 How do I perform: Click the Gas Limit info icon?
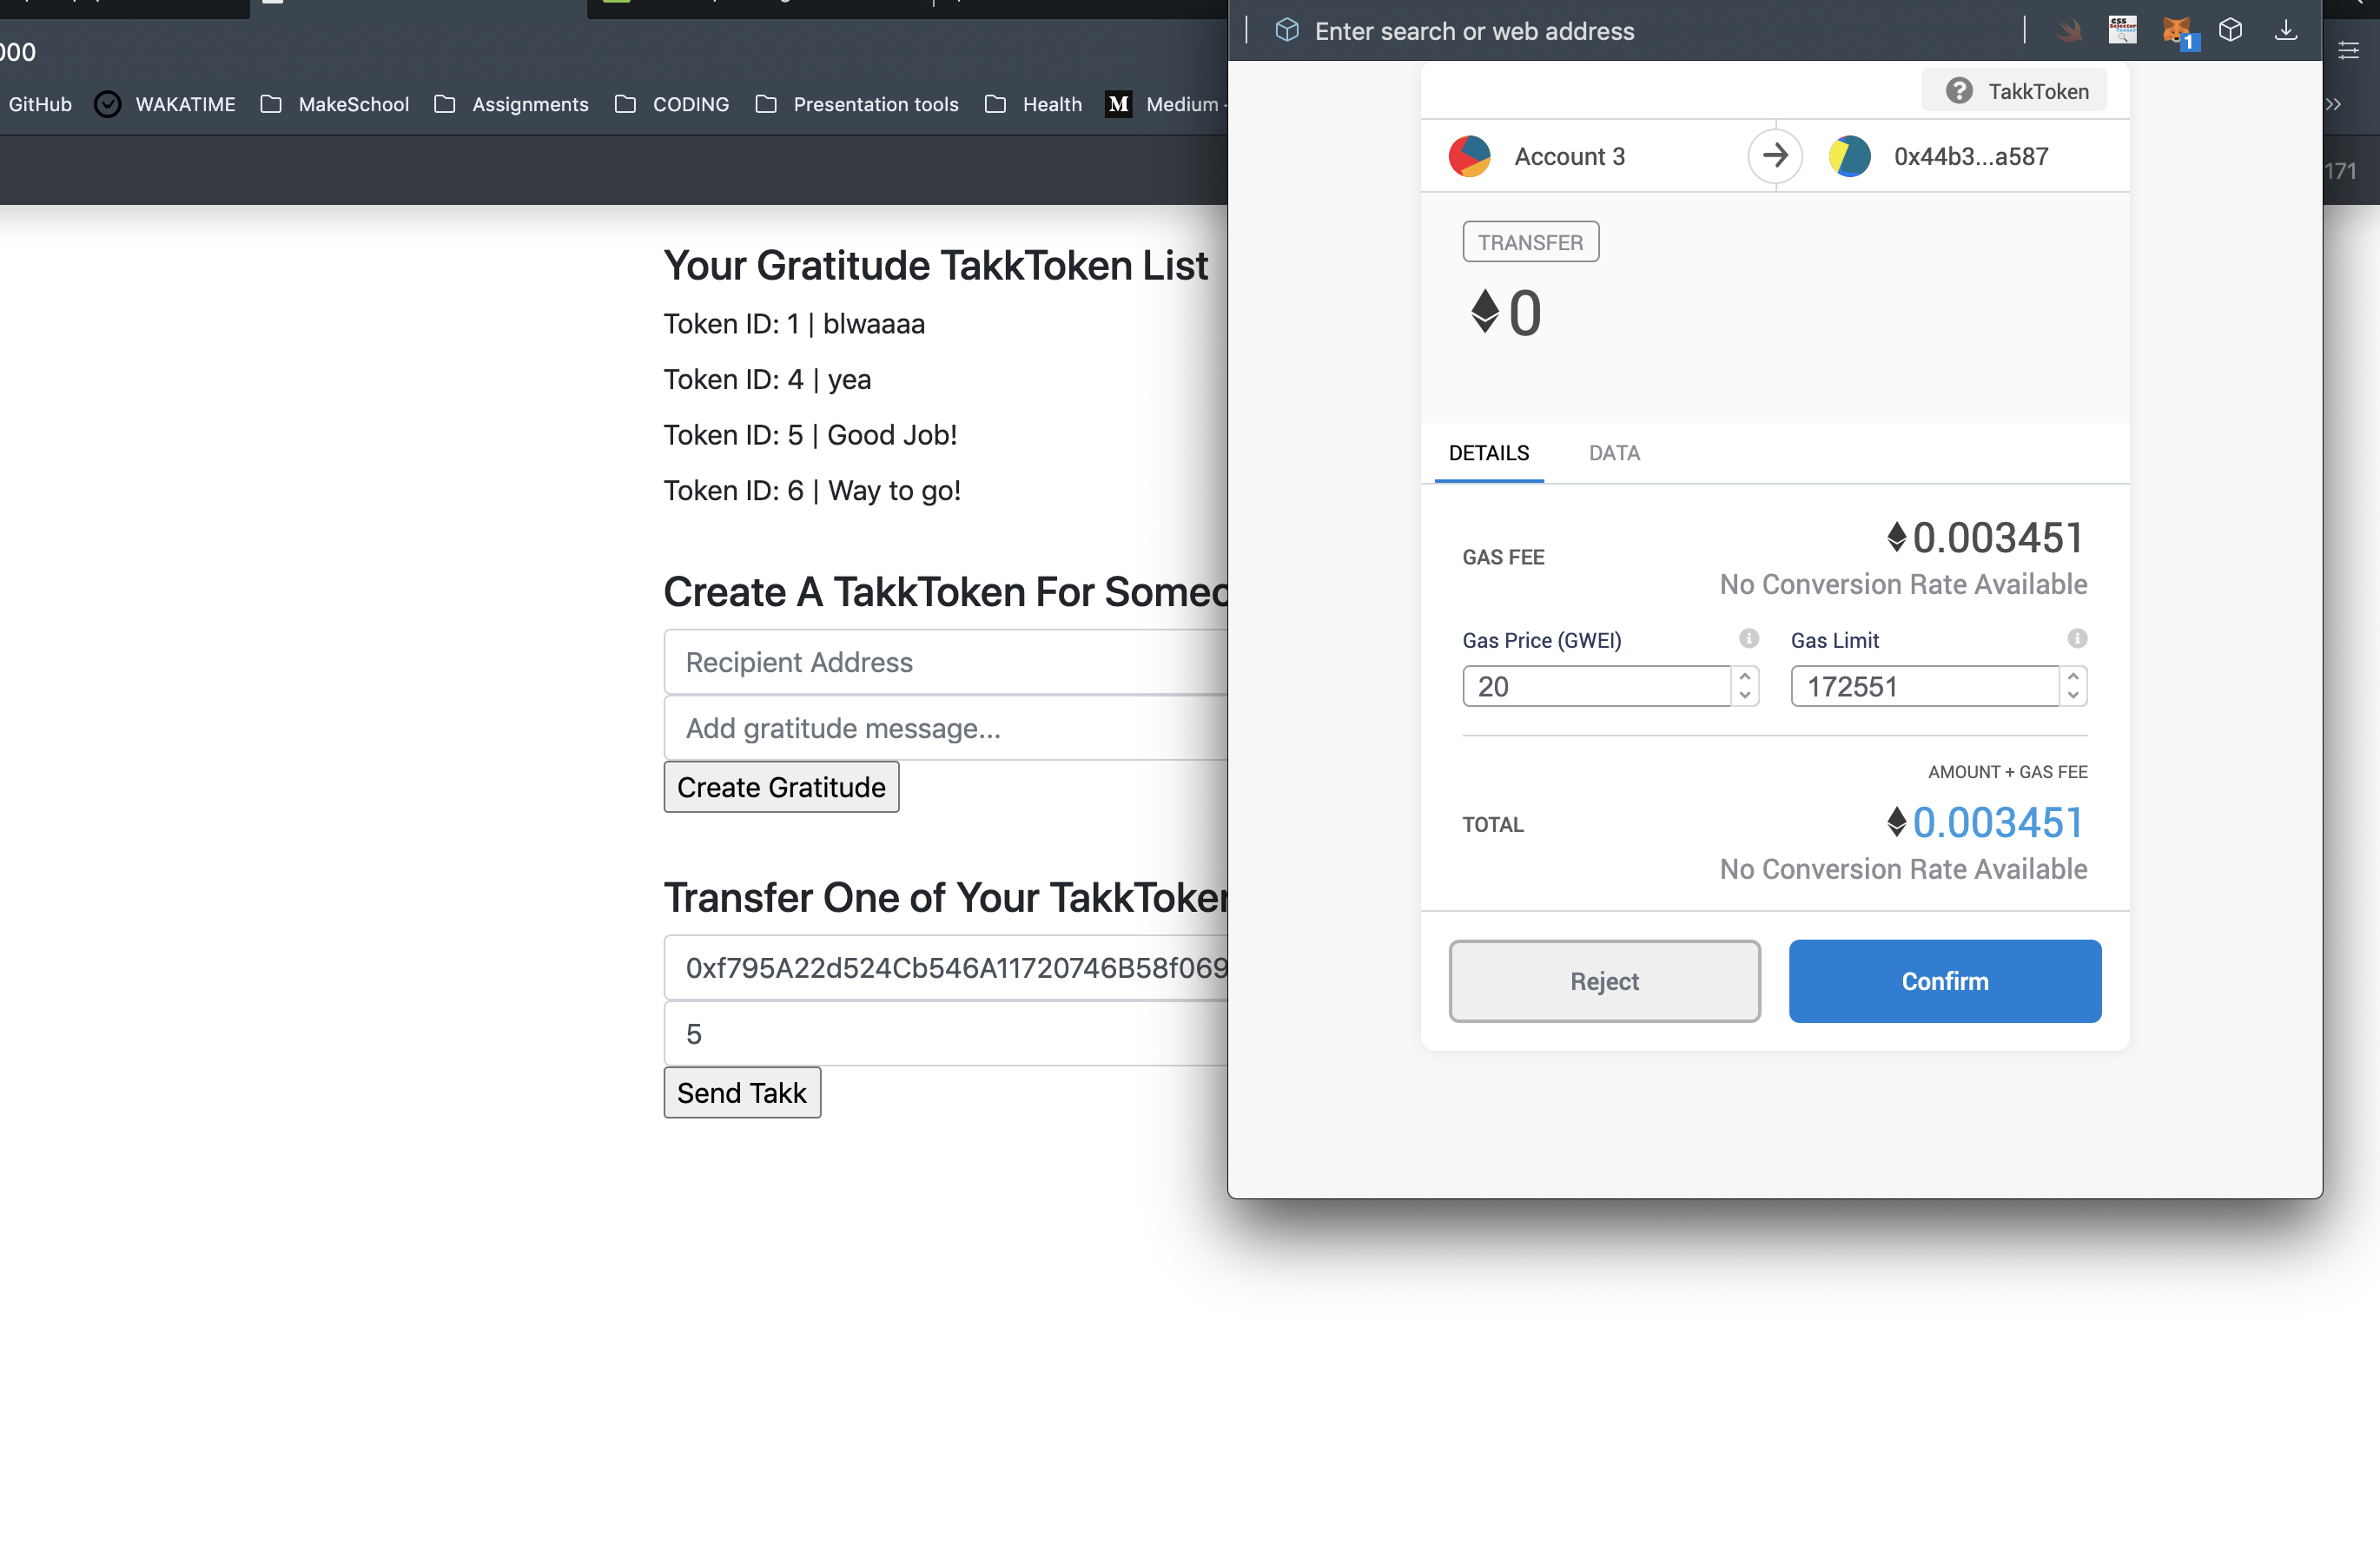pyautogui.click(x=2077, y=638)
